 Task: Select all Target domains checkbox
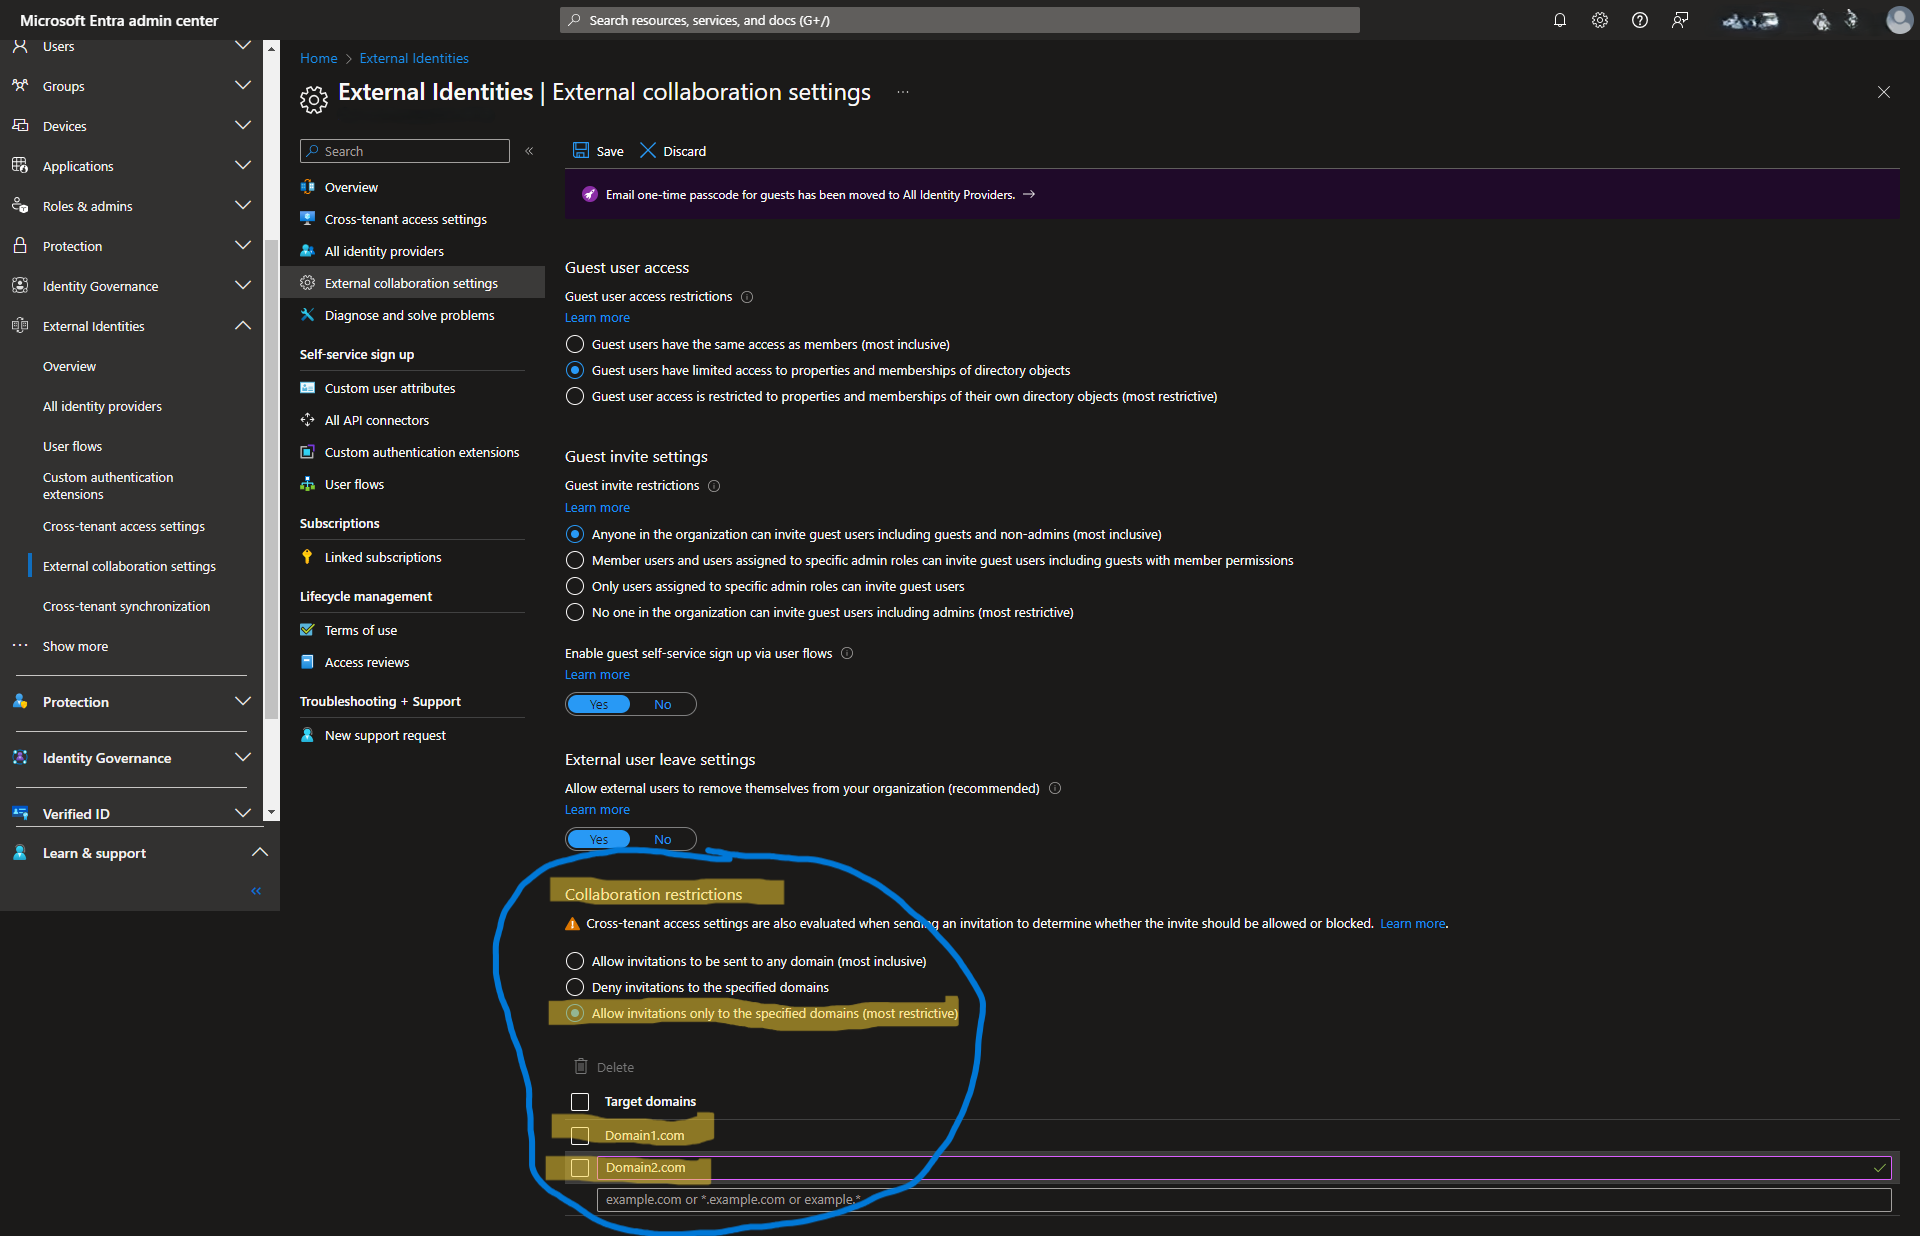(579, 1102)
